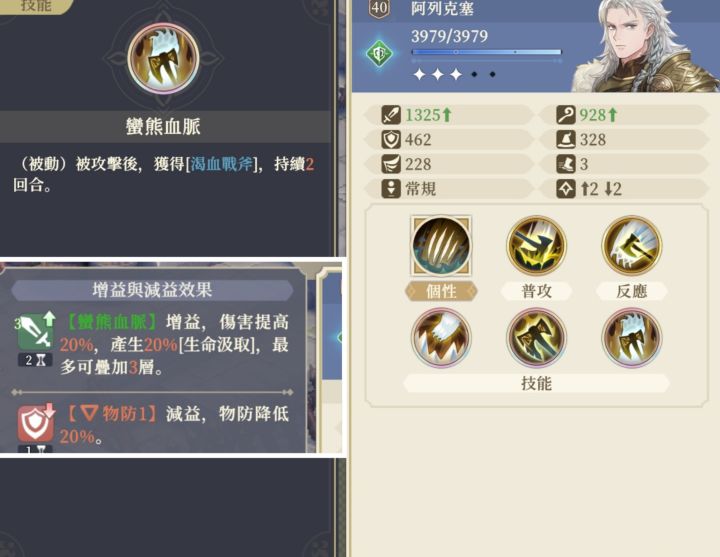Select the claw-marks 個性 trait icon

441,246
